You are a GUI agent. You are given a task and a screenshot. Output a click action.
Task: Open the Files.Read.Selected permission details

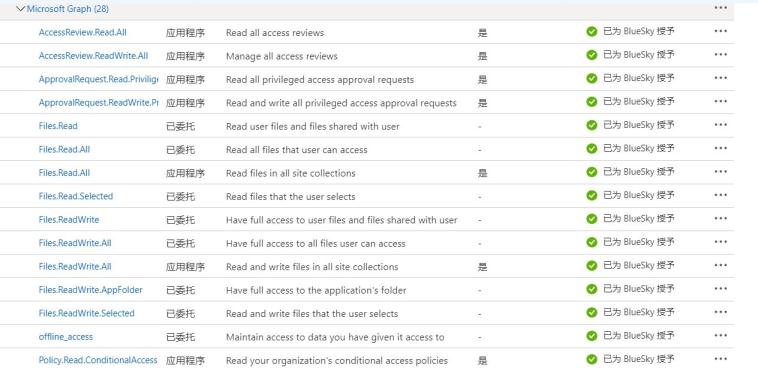tap(76, 196)
